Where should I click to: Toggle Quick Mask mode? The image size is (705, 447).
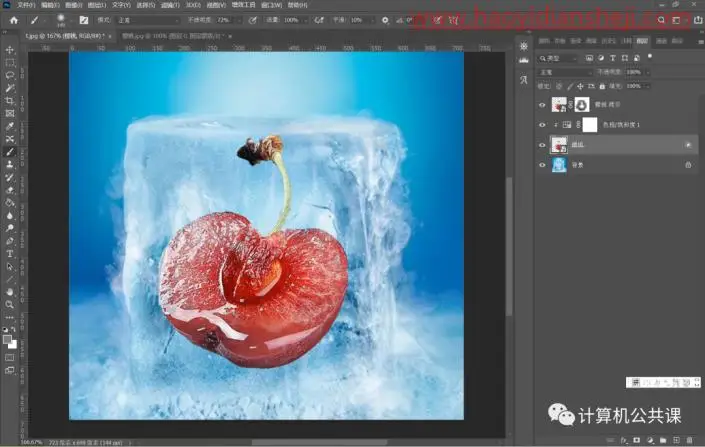pos(9,358)
